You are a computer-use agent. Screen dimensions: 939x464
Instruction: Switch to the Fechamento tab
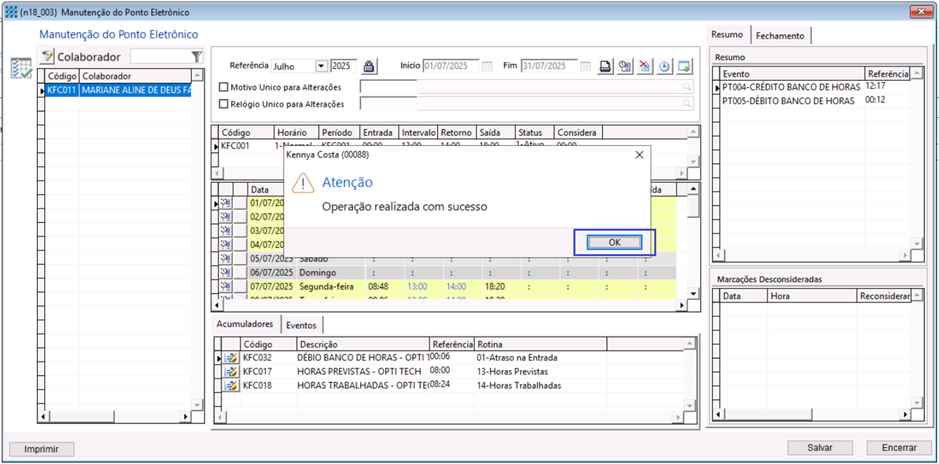(x=779, y=35)
